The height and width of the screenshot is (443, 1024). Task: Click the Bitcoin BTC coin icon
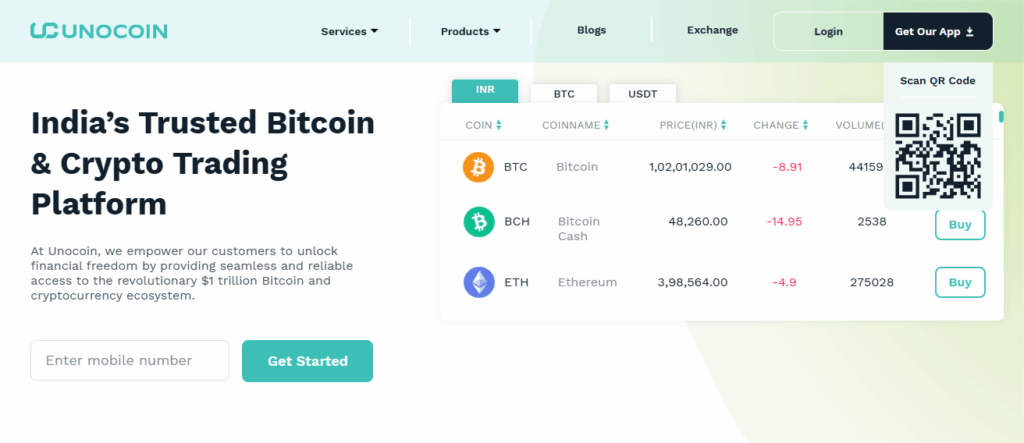[x=478, y=167]
